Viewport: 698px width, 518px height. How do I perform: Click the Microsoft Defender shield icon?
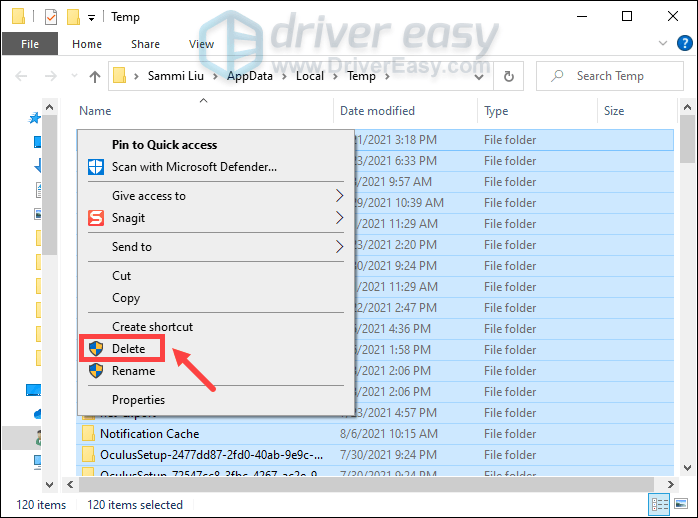coord(96,167)
